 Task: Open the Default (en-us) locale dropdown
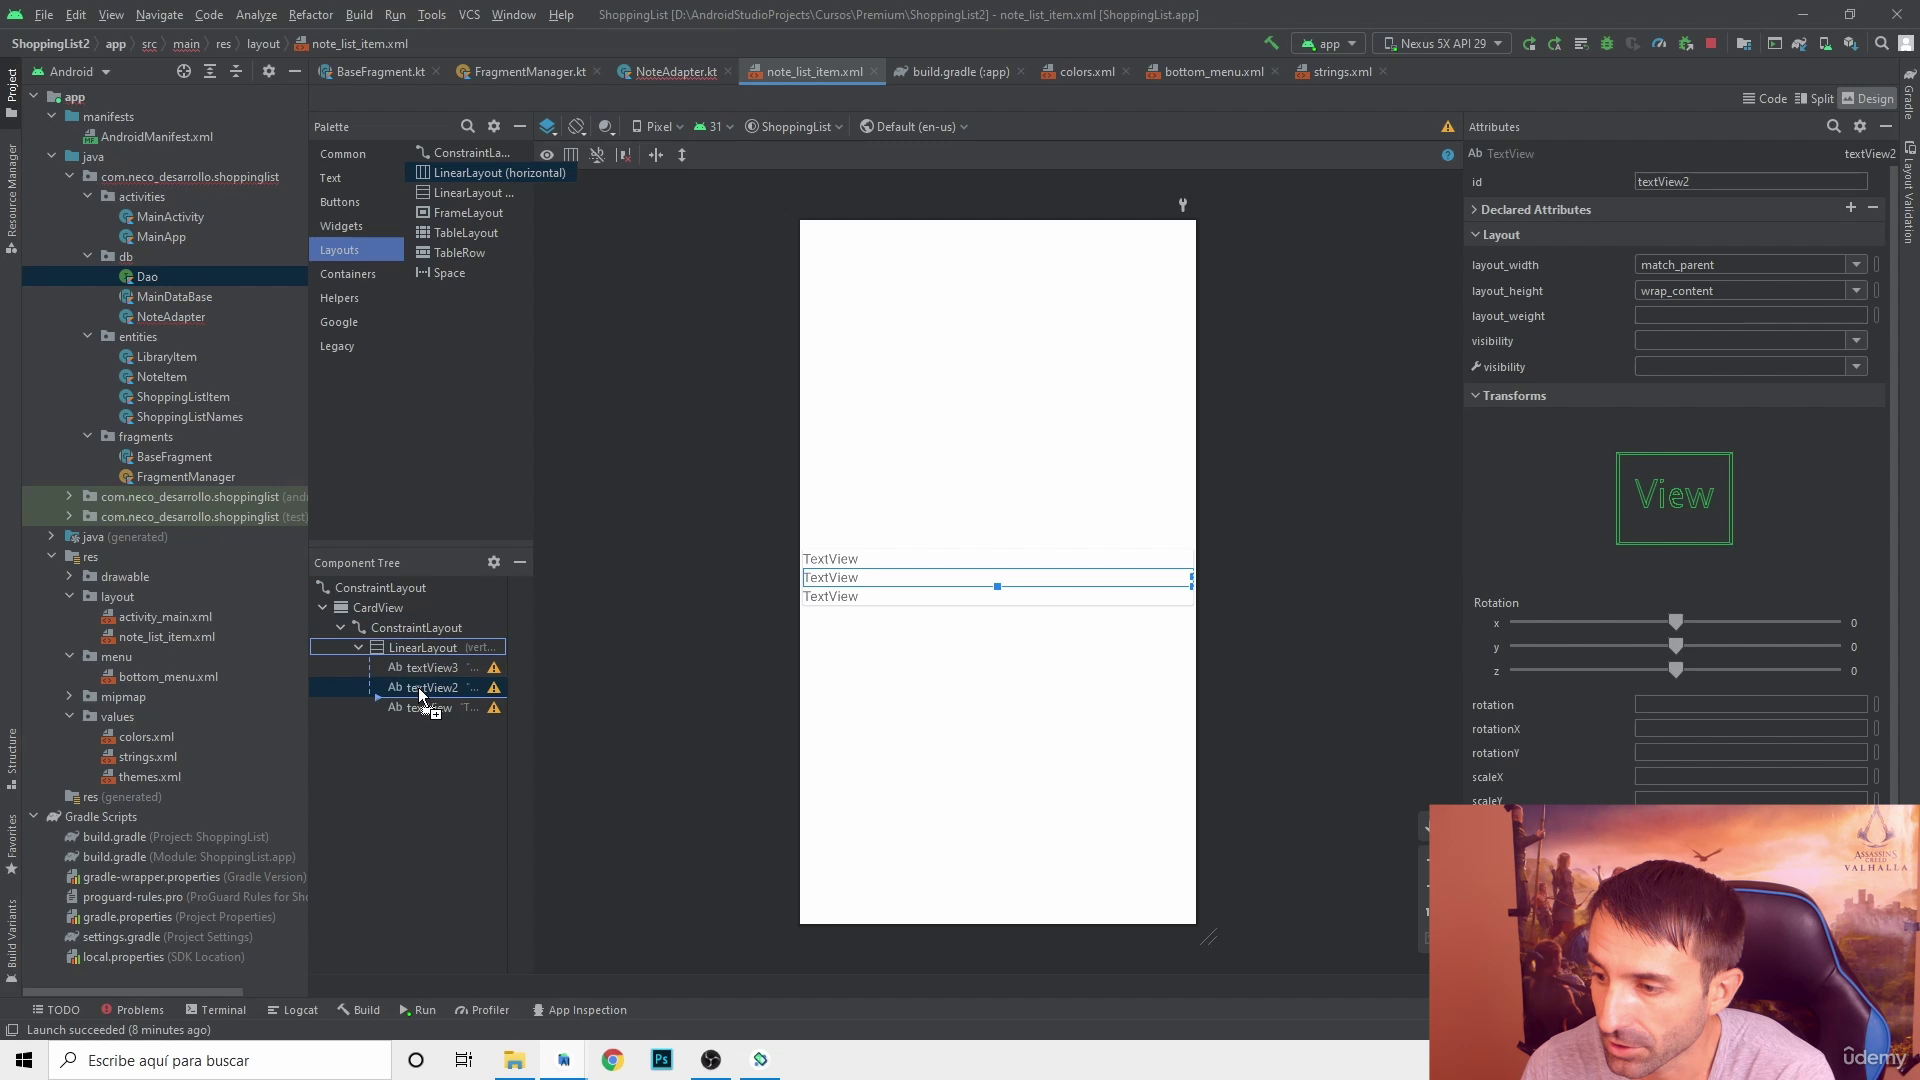click(x=914, y=126)
